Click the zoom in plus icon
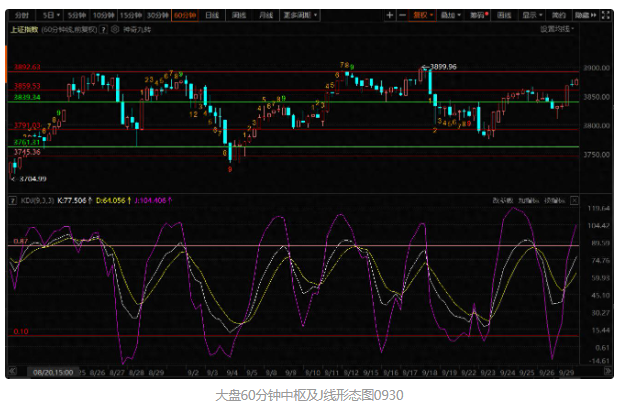The image size is (621, 402). [x=390, y=16]
